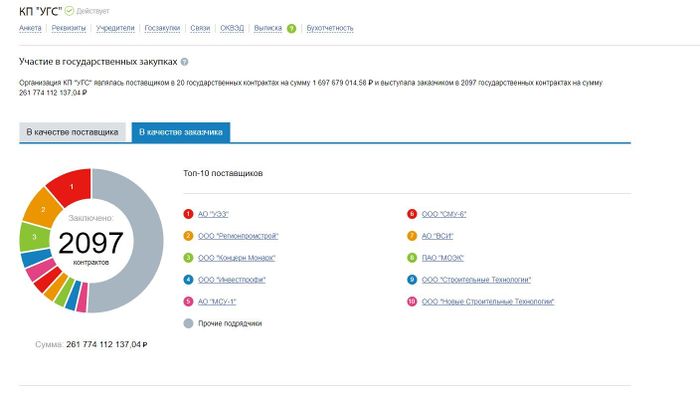Click the КП "УГС" company title
The image size is (700, 403).
pyautogui.click(x=40, y=11)
